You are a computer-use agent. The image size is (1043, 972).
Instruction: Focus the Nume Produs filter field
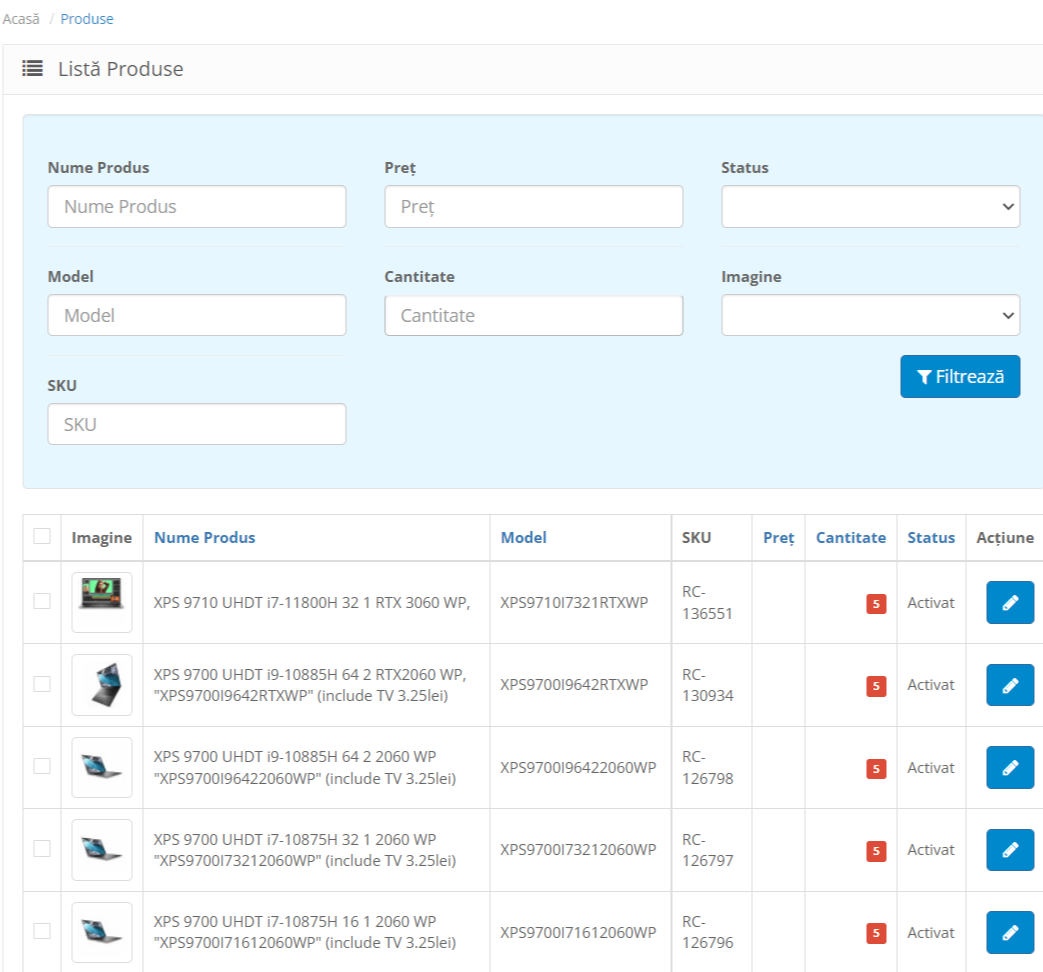[x=196, y=206]
